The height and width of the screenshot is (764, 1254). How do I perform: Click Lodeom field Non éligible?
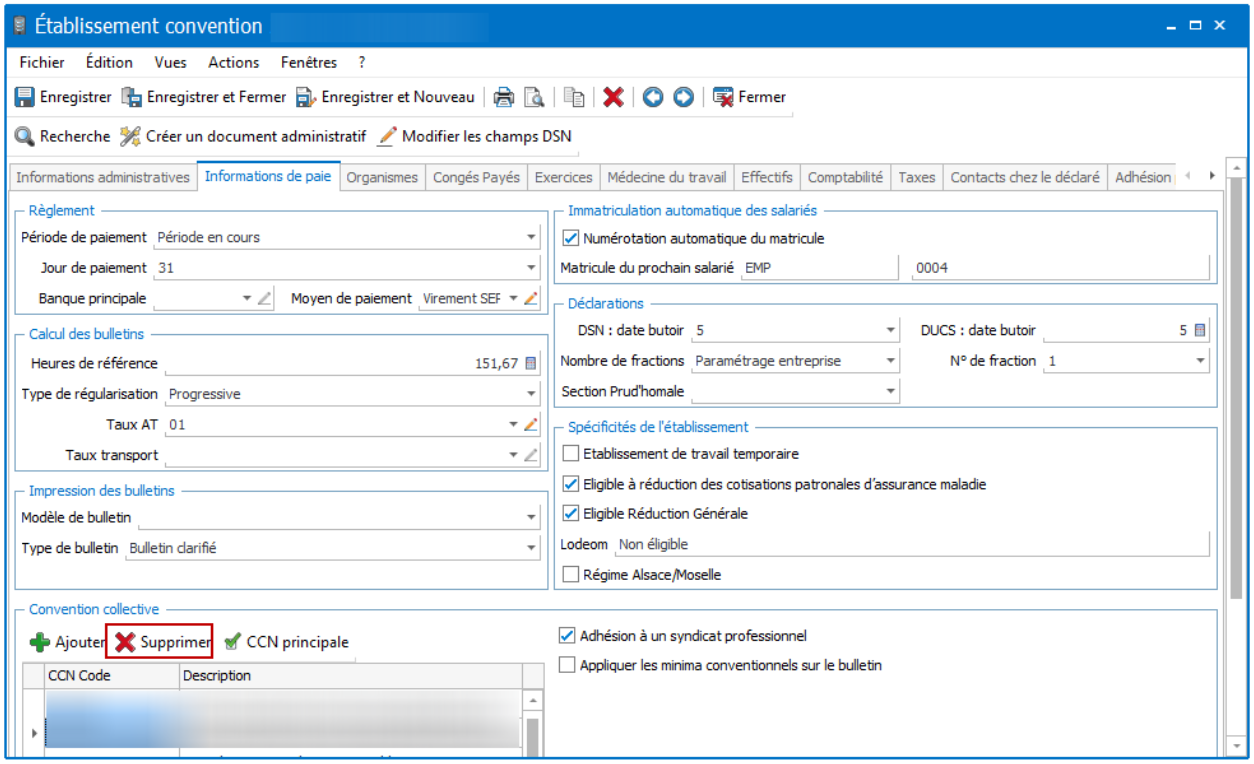click(912, 545)
